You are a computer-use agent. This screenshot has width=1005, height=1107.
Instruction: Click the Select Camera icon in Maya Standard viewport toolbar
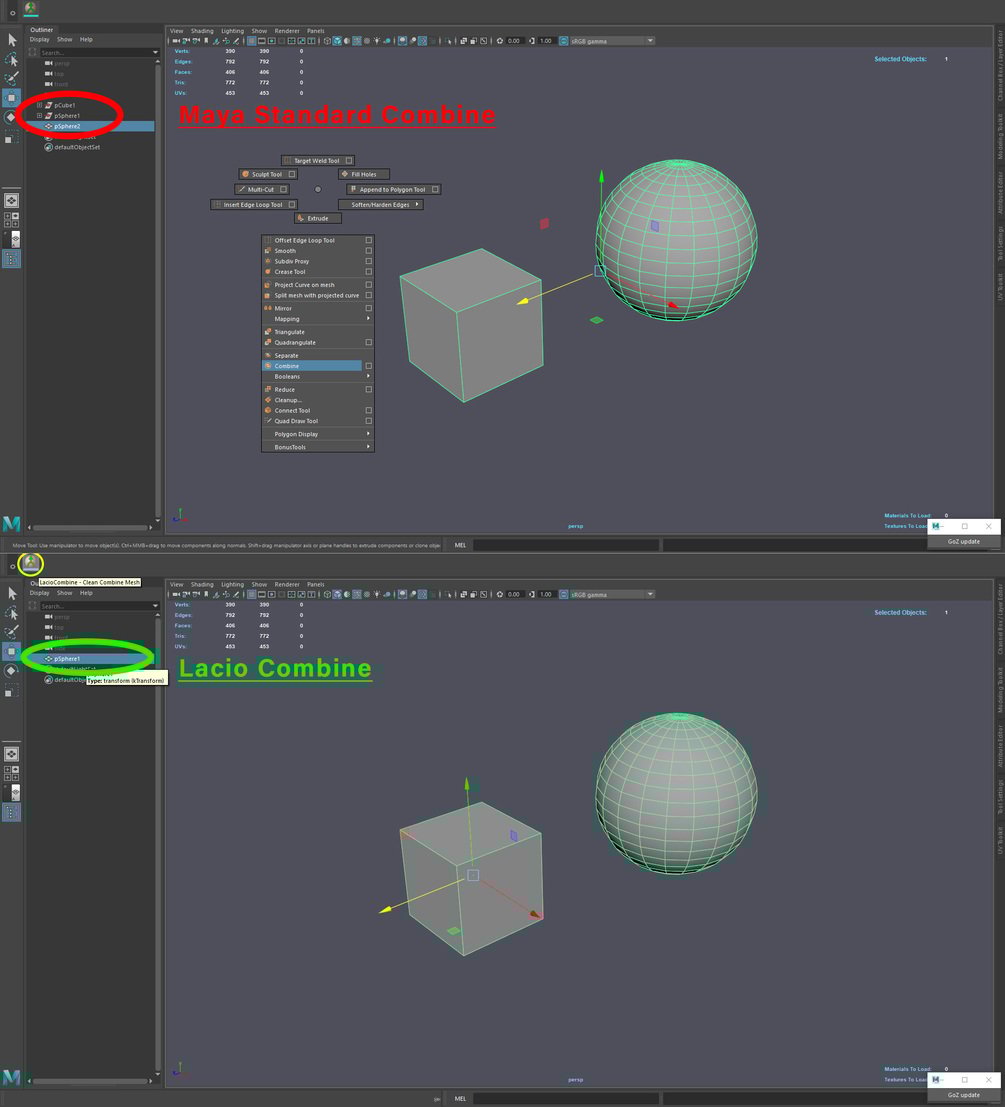click(x=176, y=41)
